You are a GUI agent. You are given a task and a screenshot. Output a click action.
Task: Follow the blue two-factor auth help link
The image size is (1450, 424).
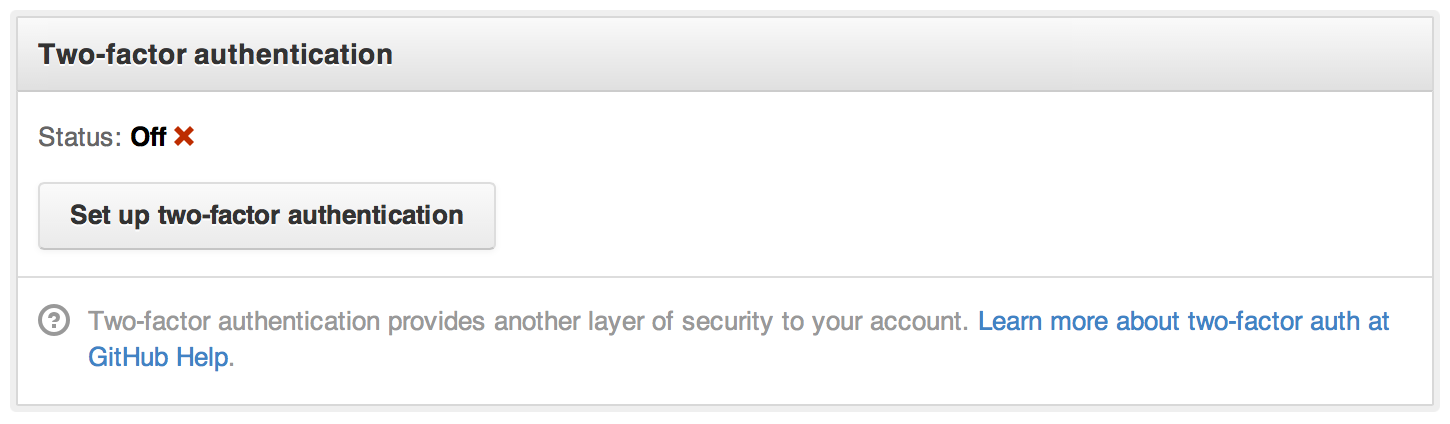pyautogui.click(x=1183, y=322)
